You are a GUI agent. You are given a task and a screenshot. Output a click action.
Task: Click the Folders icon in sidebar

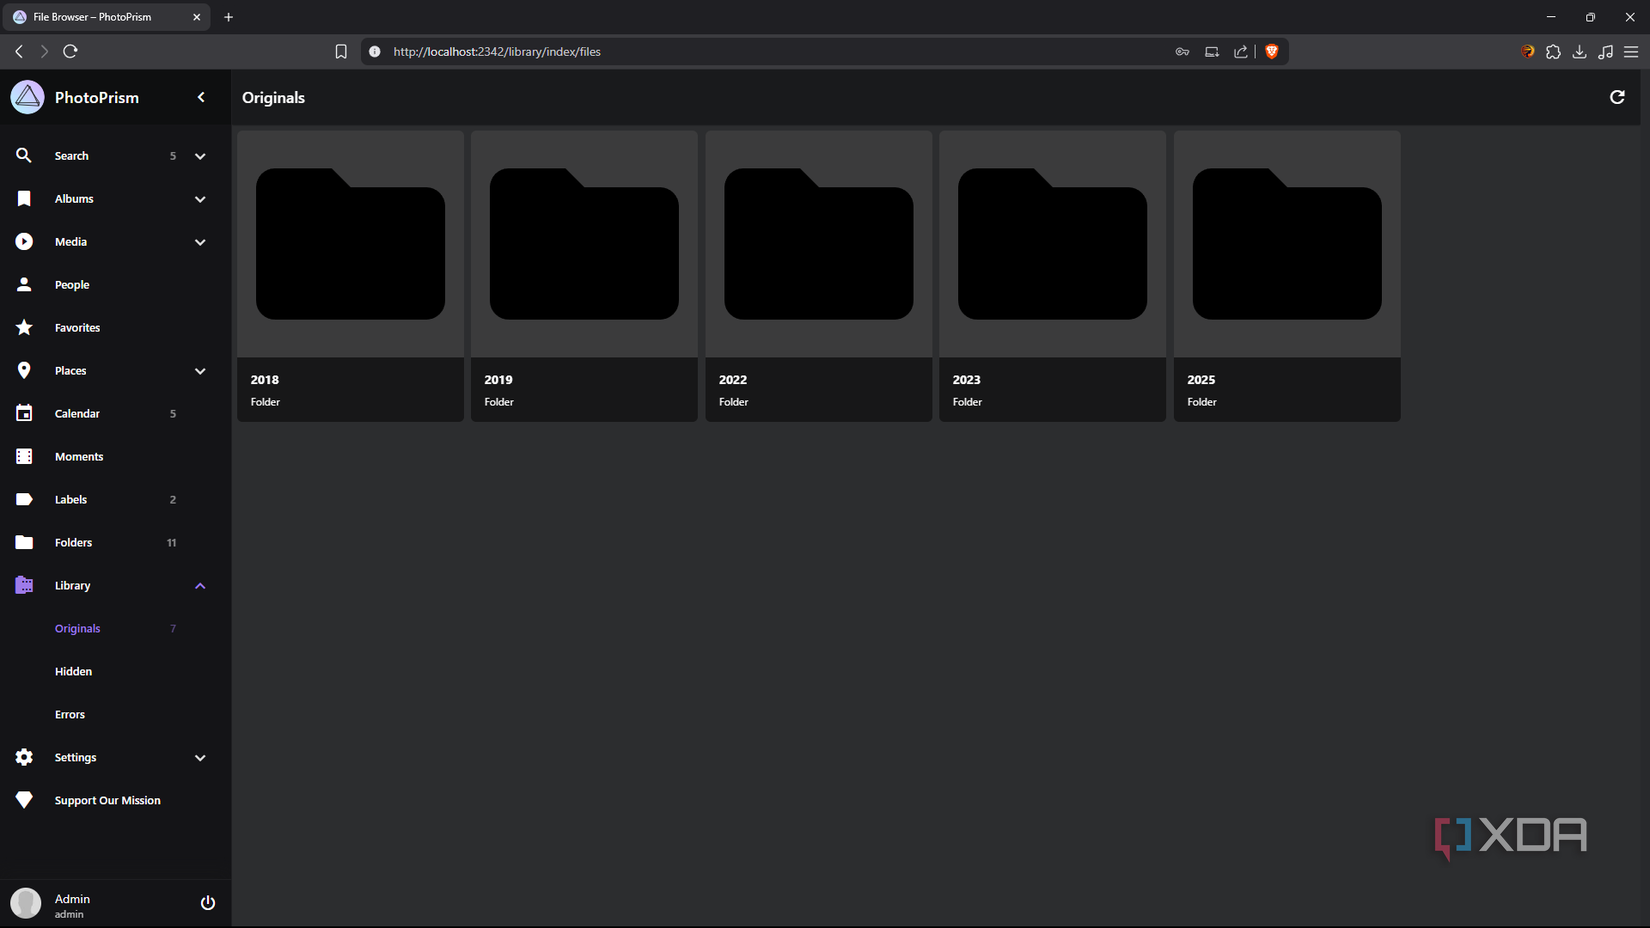24,542
